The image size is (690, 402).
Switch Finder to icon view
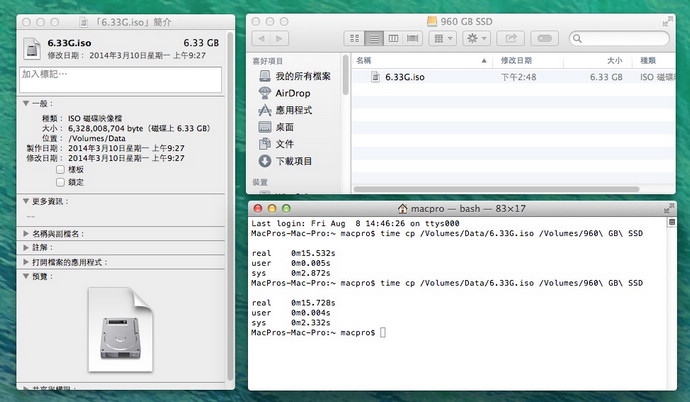pos(354,39)
